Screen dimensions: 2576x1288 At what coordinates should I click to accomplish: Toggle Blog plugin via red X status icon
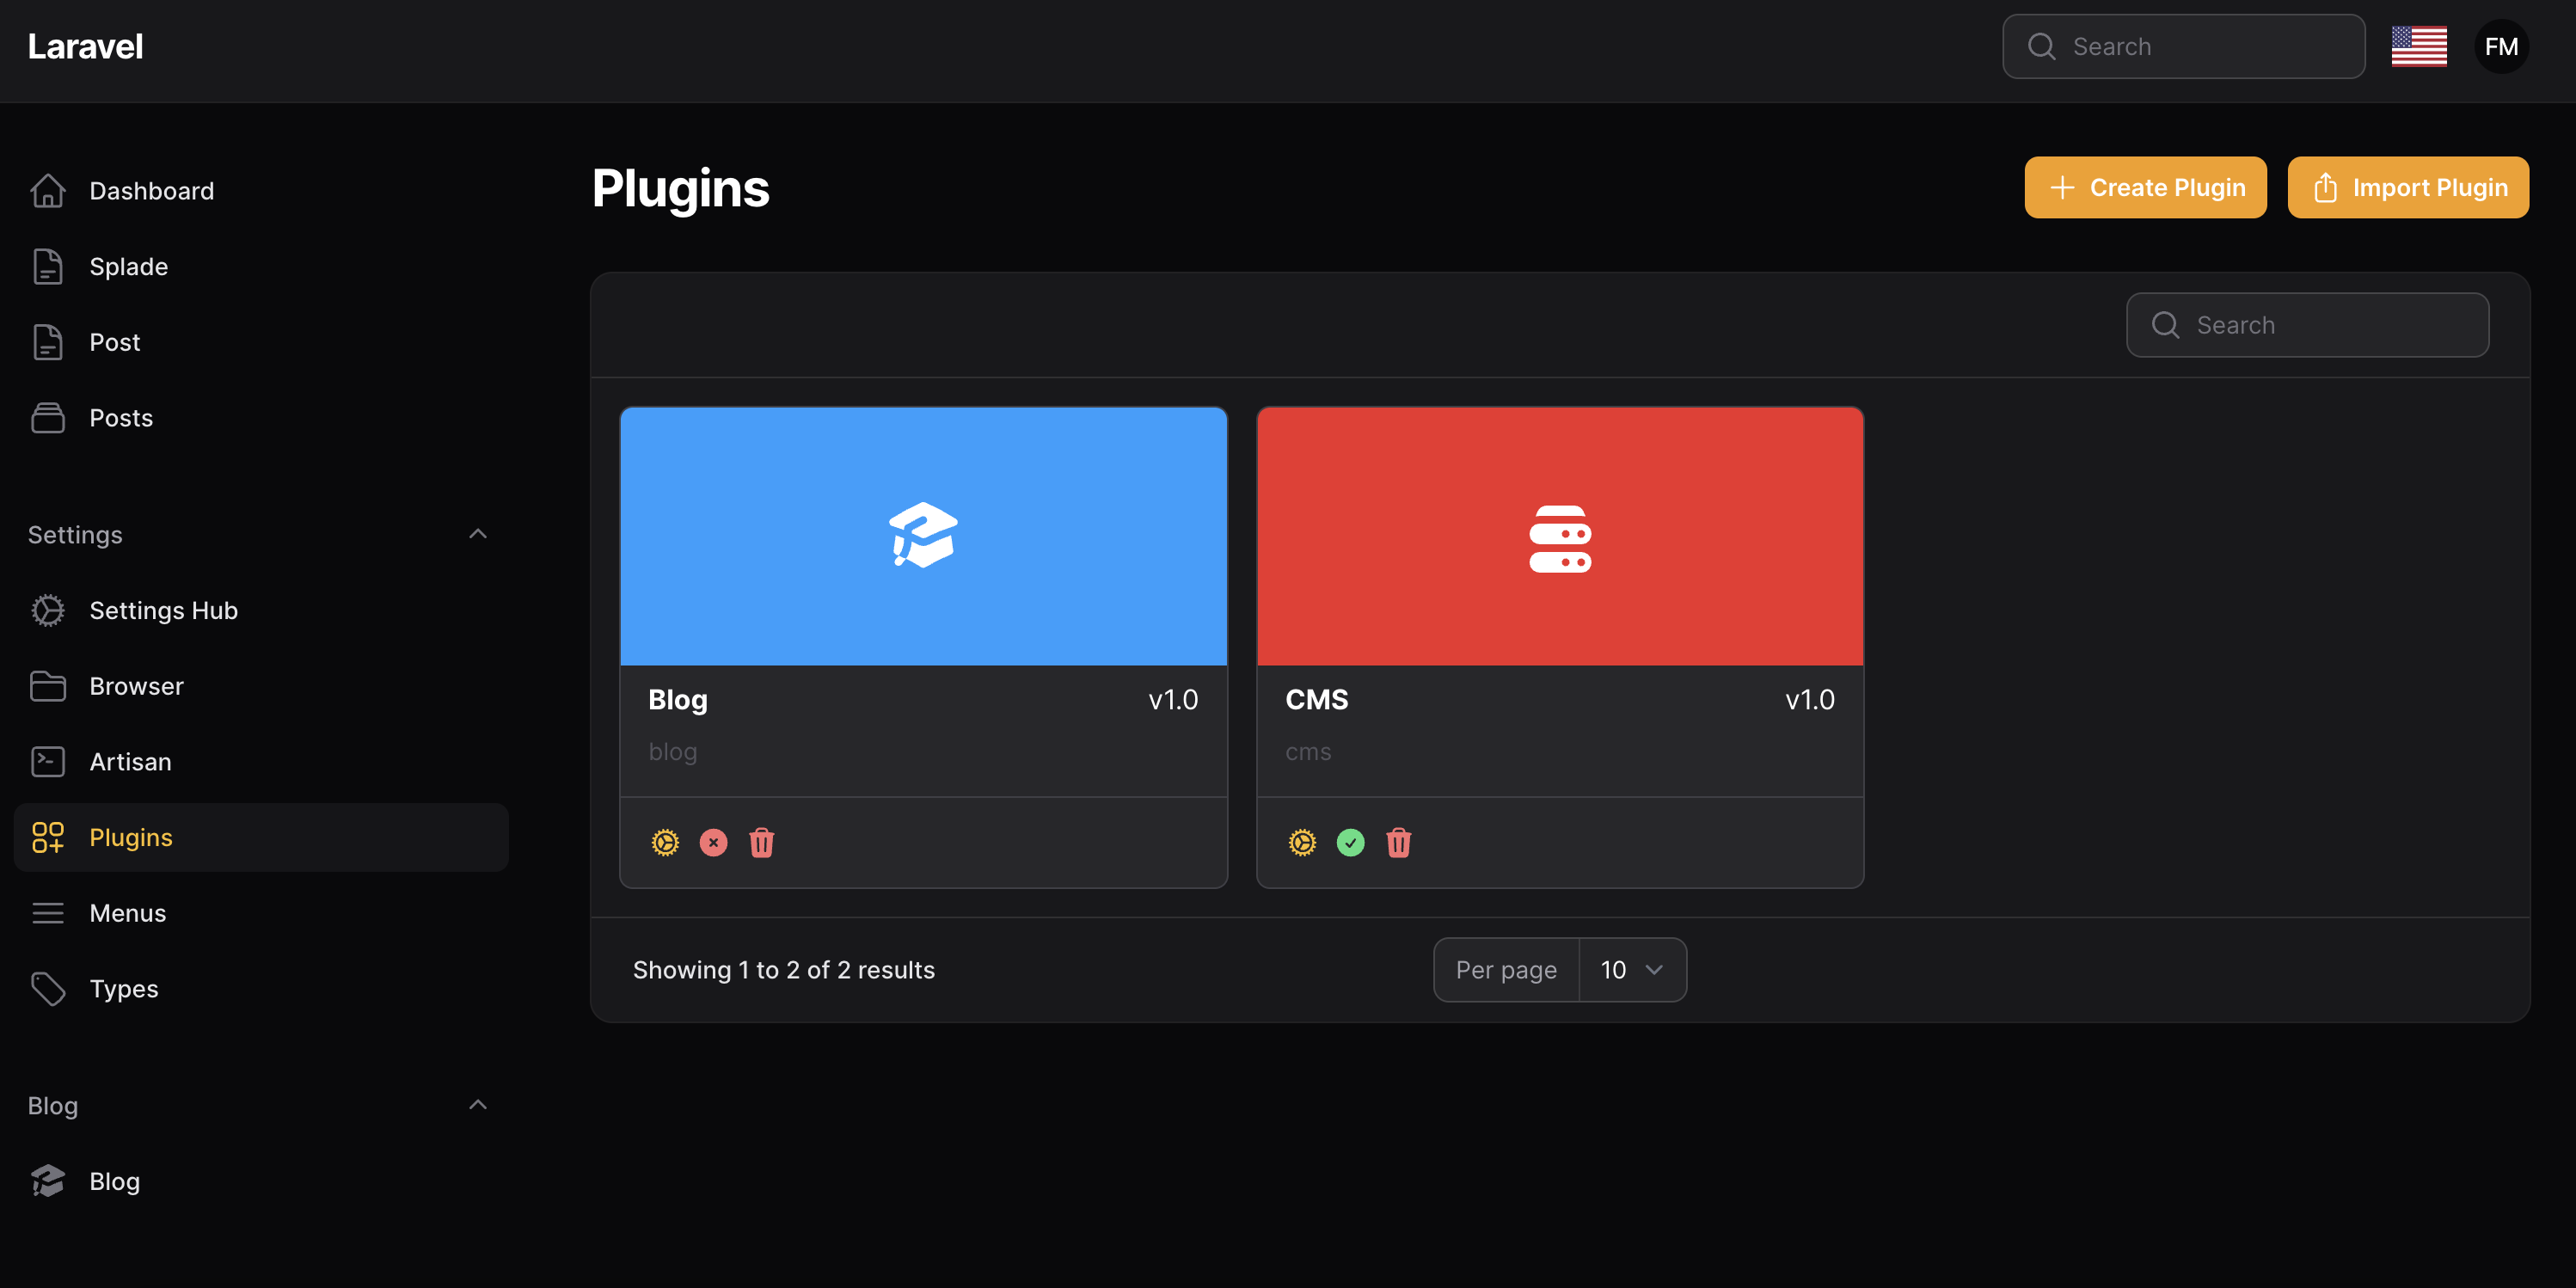tap(713, 843)
